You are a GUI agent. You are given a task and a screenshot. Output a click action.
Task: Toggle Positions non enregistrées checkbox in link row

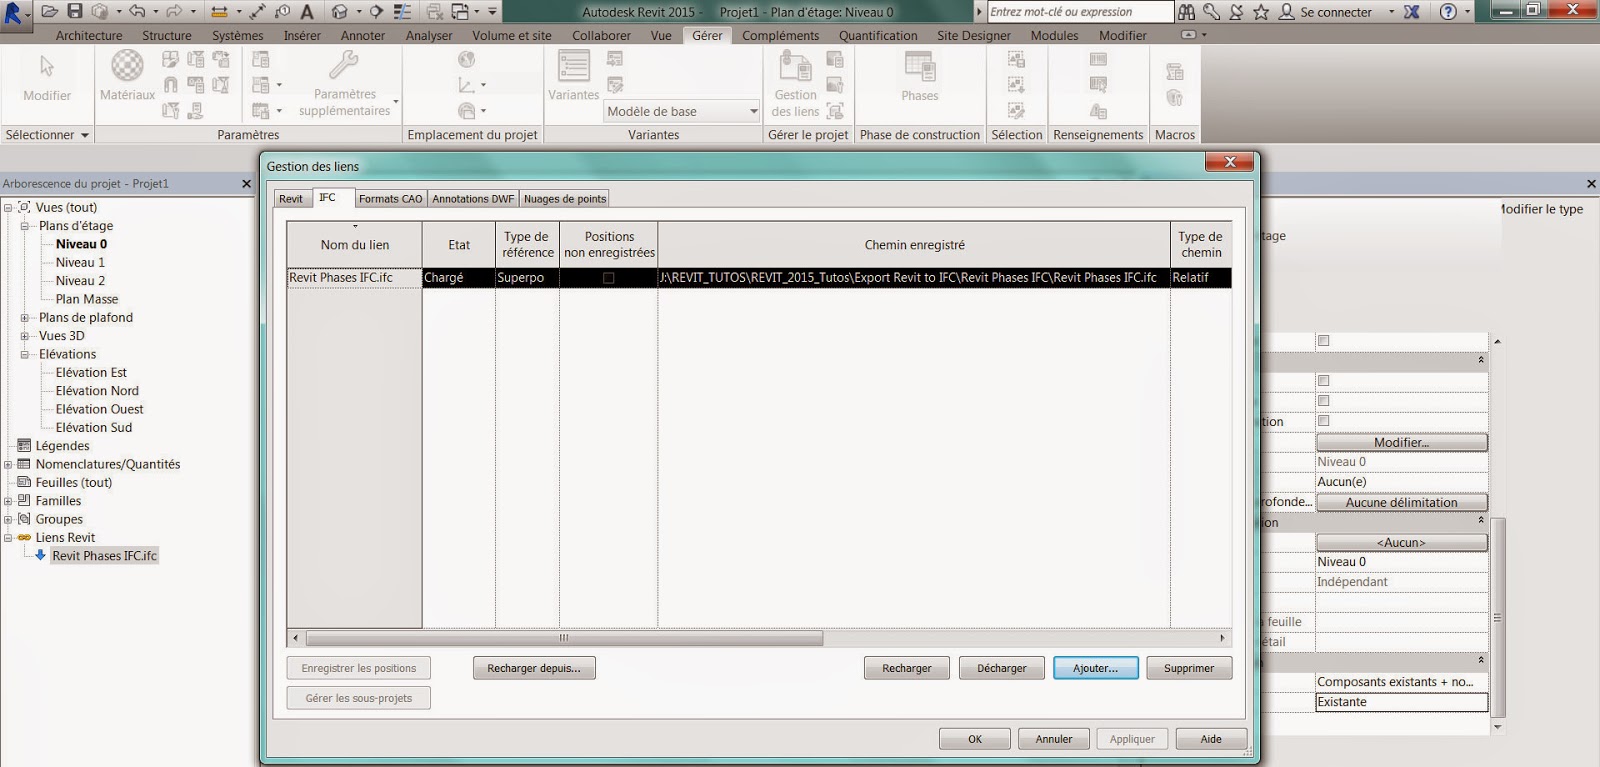click(608, 278)
